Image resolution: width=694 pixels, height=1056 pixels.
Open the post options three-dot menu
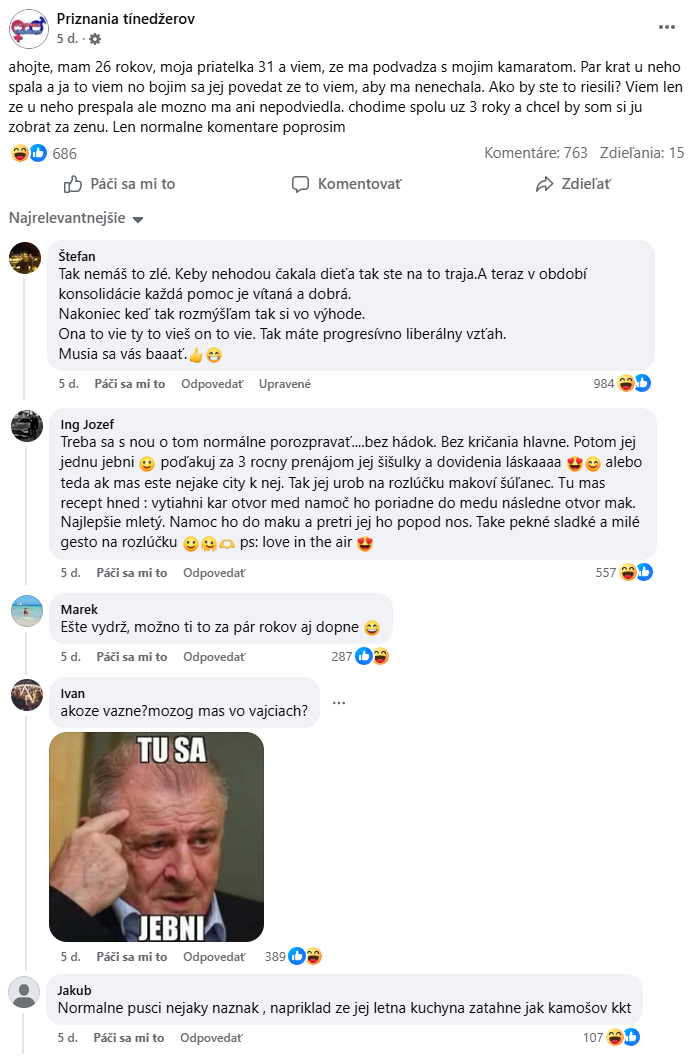tap(667, 27)
